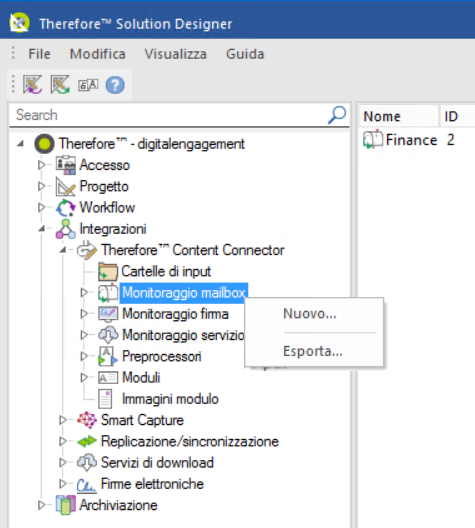Open the Guida menu
Image resolution: width=475 pixels, height=528 pixels.
(x=245, y=54)
